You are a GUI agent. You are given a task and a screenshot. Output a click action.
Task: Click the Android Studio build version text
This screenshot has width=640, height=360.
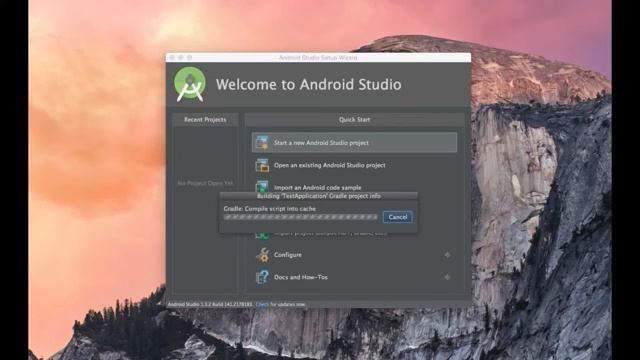(x=210, y=304)
